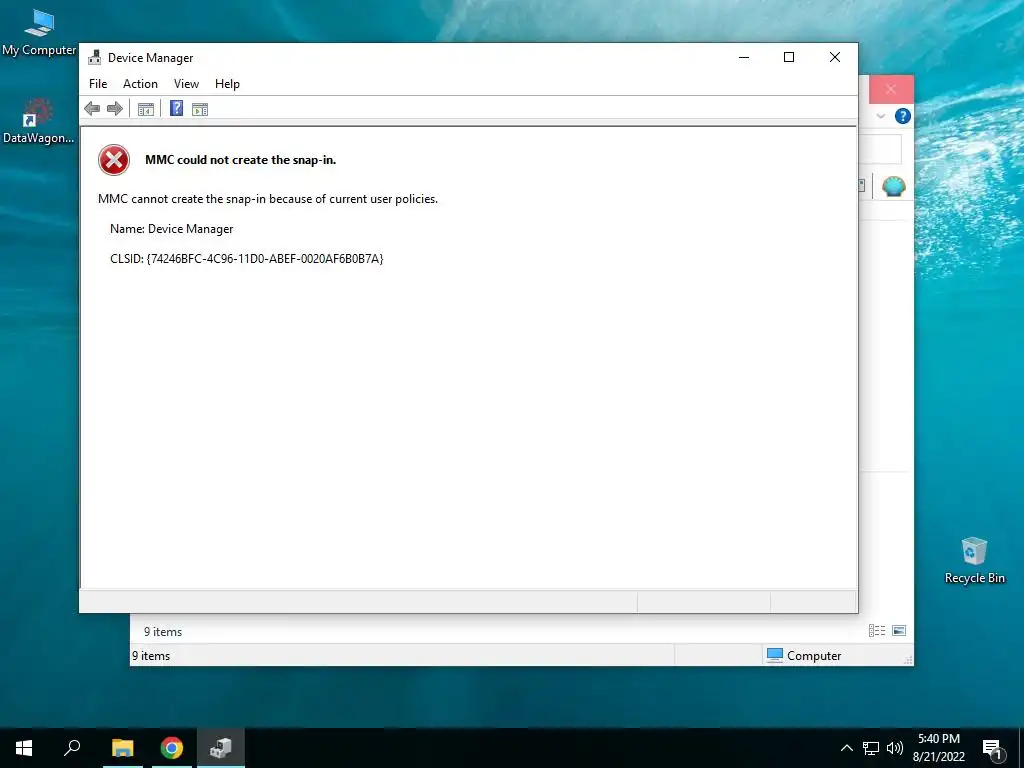The width and height of the screenshot is (1024, 768).
Task: Click the blue help icon in Explorer window
Action: (903, 116)
